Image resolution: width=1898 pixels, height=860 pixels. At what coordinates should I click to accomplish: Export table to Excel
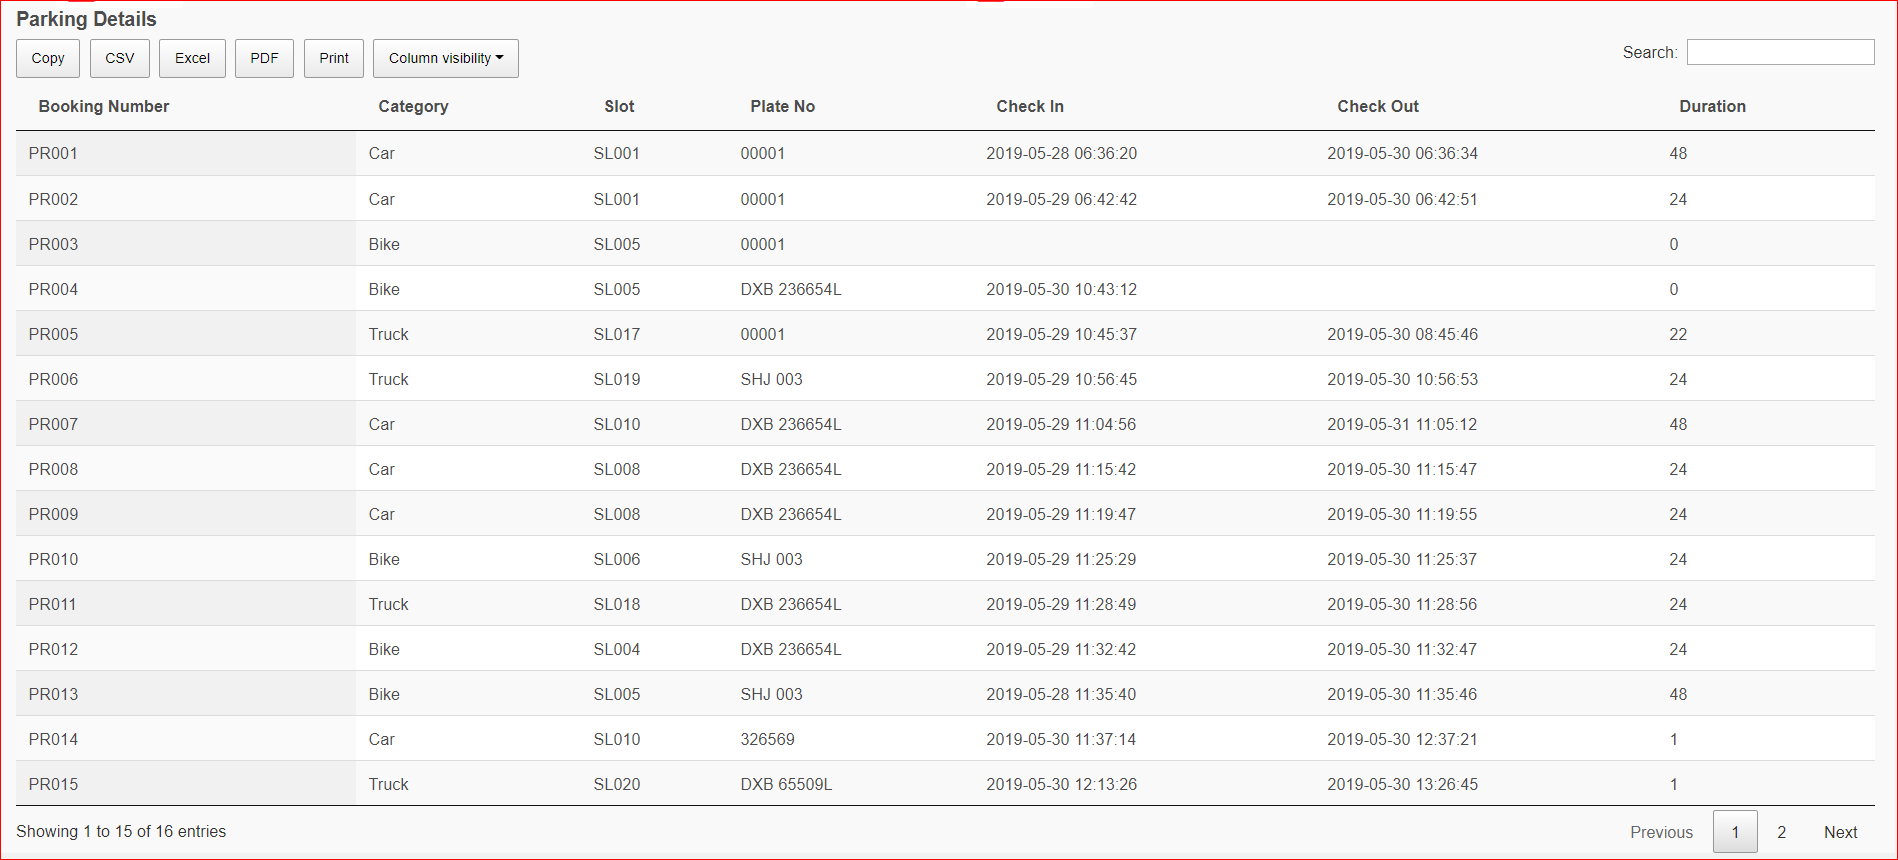click(x=192, y=58)
